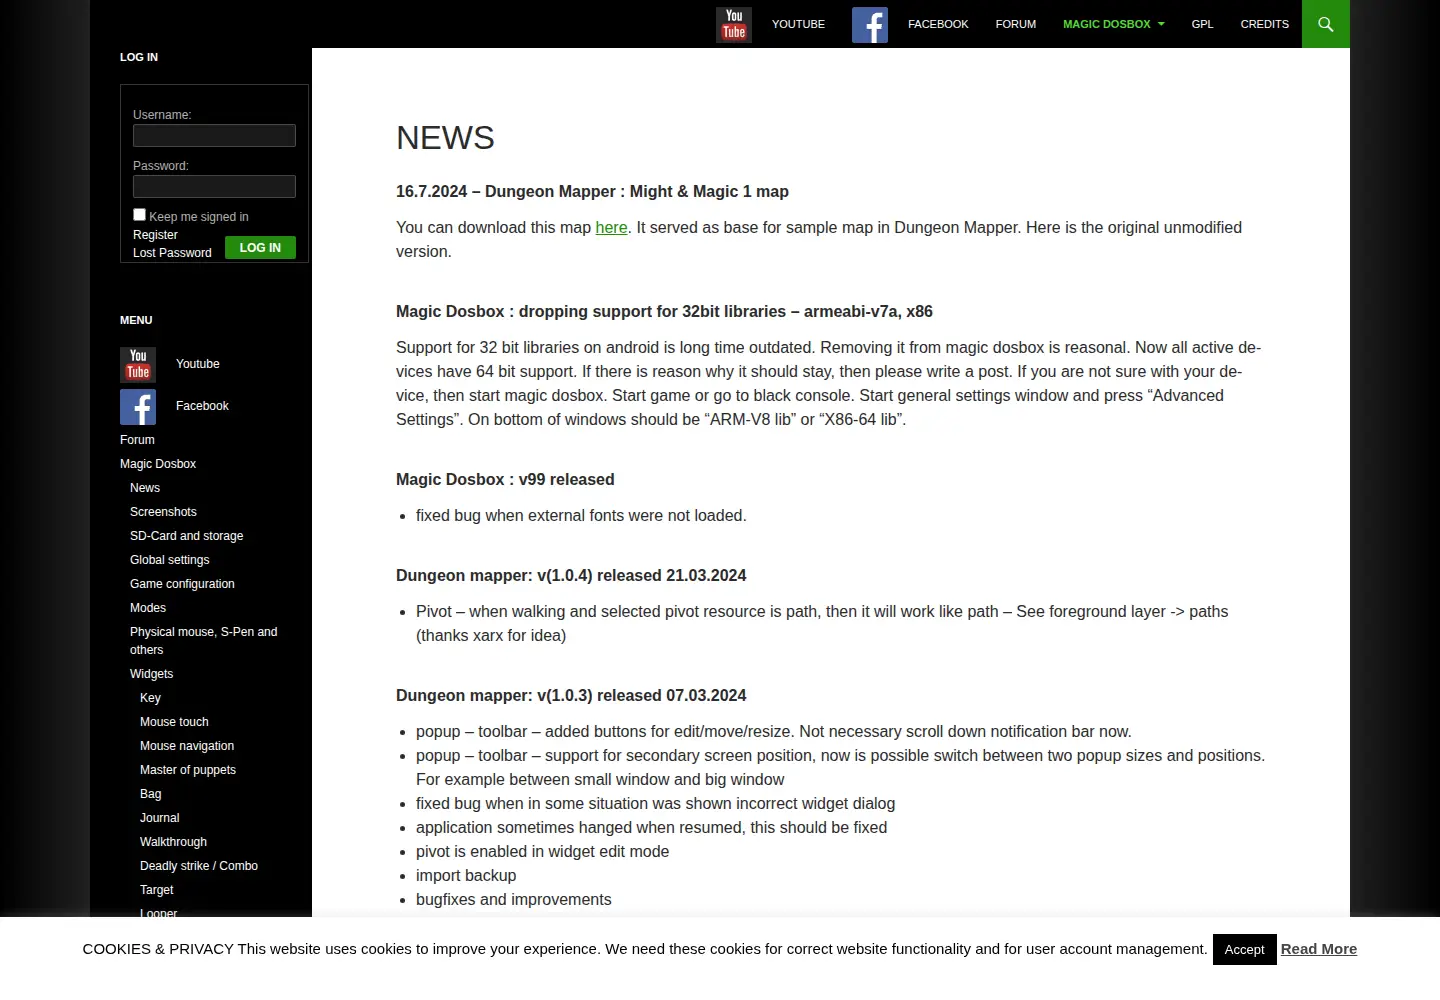Open the YouTube text item in top navigation
Image resolution: width=1440 pixels, height=1000 pixels.
[798, 24]
